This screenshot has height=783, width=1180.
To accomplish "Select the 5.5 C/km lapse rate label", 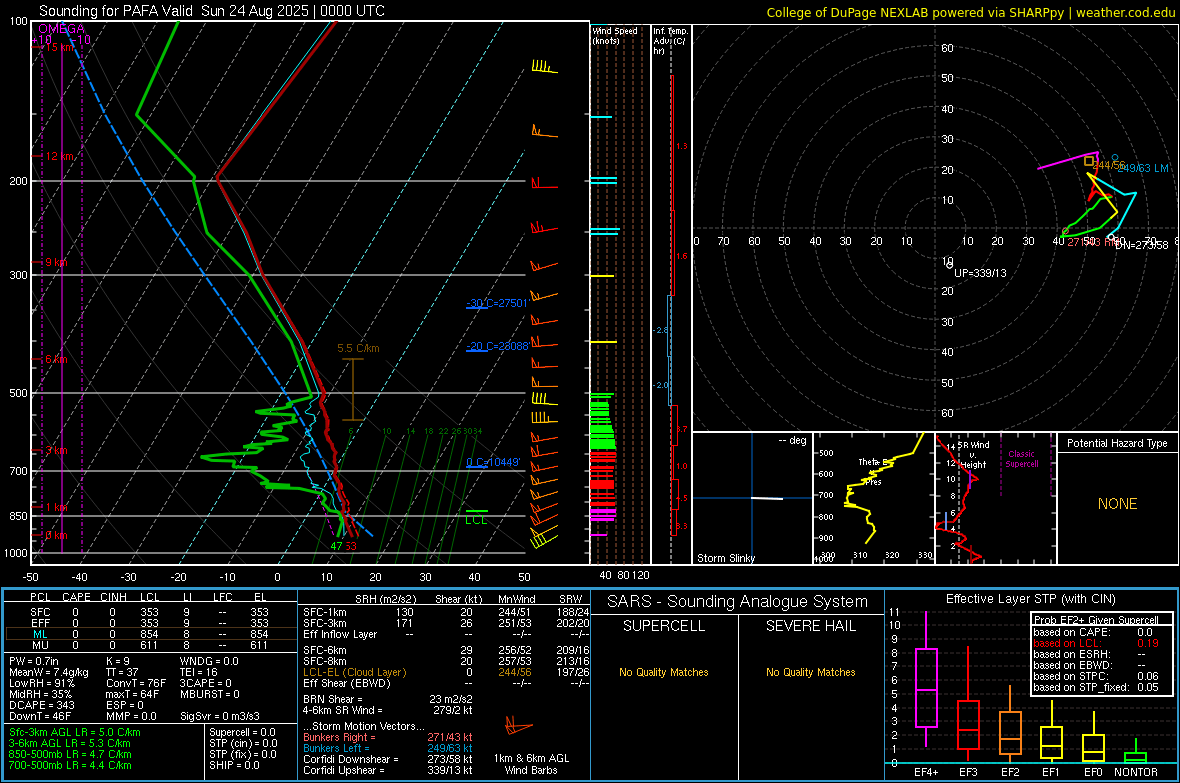I will [358, 349].
